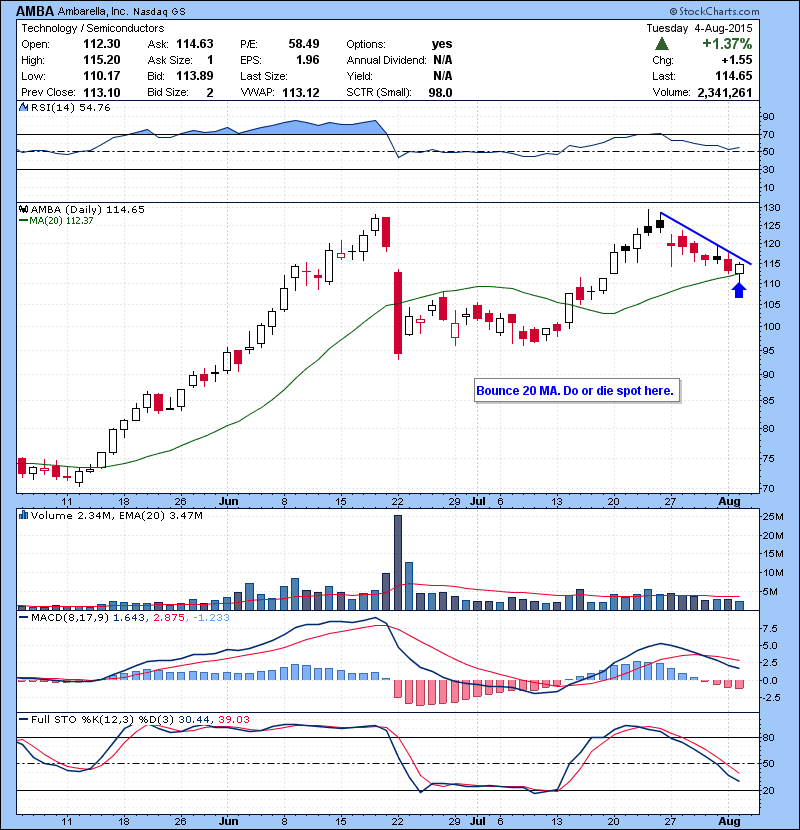Click the EPS value 1.96
This screenshot has width=800, height=830.
[x=308, y=60]
